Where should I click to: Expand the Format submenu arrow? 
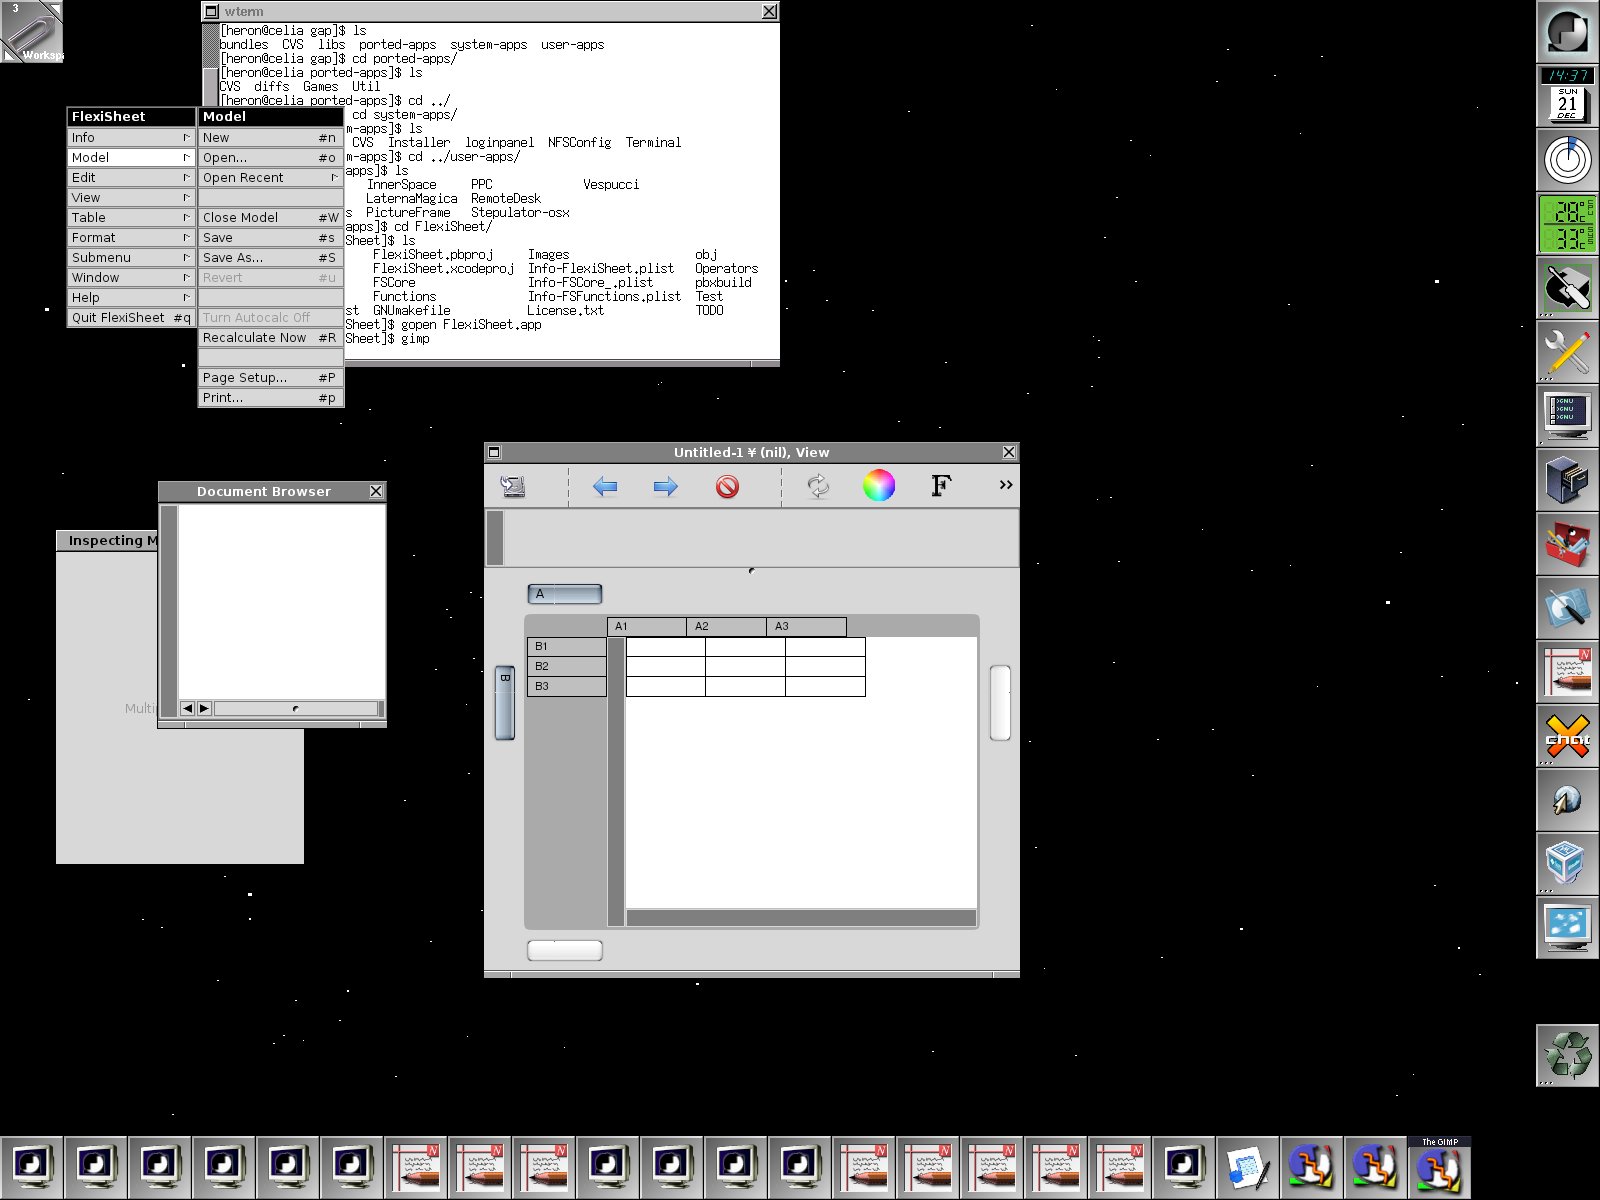[x=185, y=237]
